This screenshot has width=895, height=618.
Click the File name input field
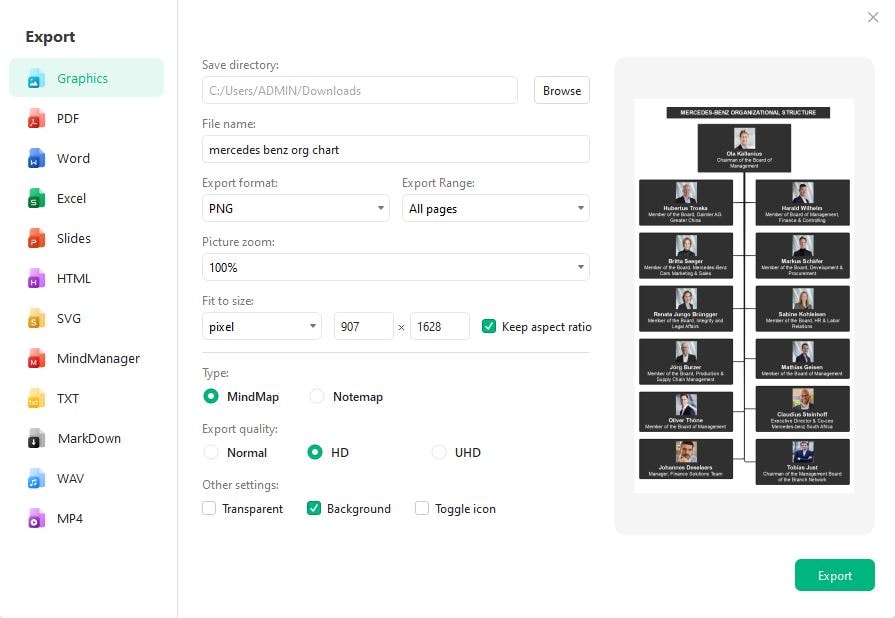coord(396,150)
